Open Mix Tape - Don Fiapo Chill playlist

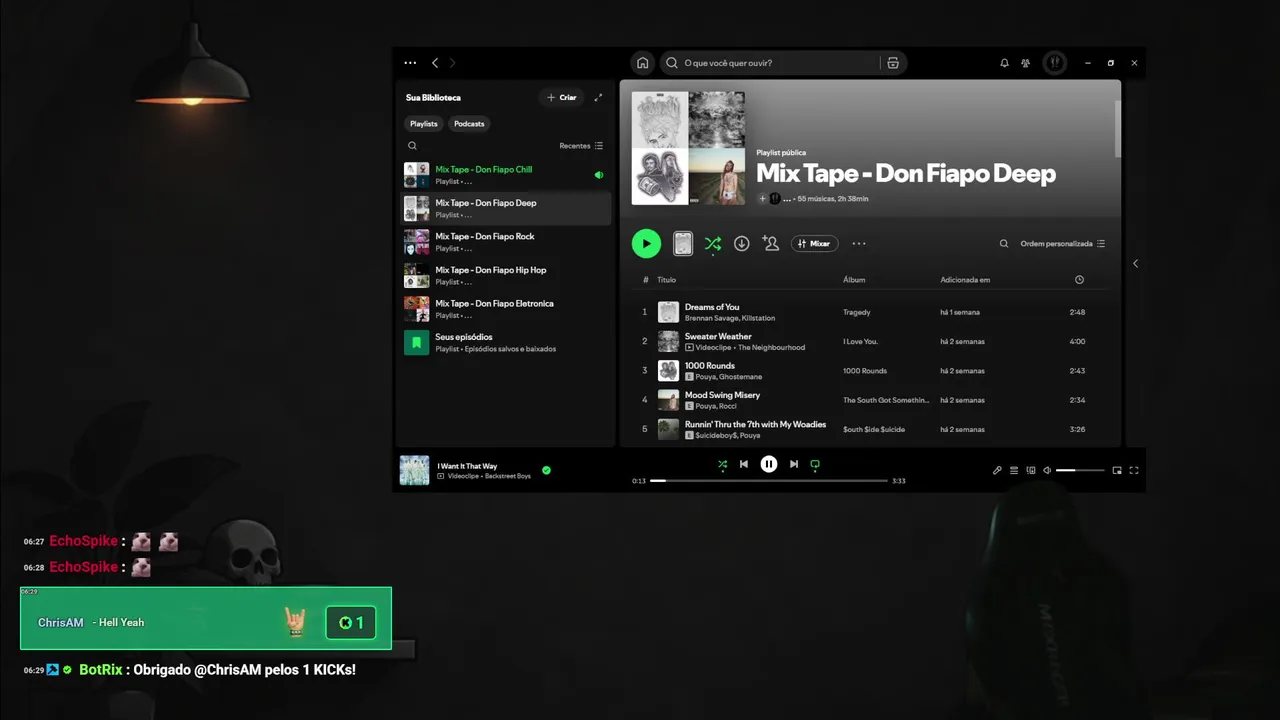[x=505, y=175]
